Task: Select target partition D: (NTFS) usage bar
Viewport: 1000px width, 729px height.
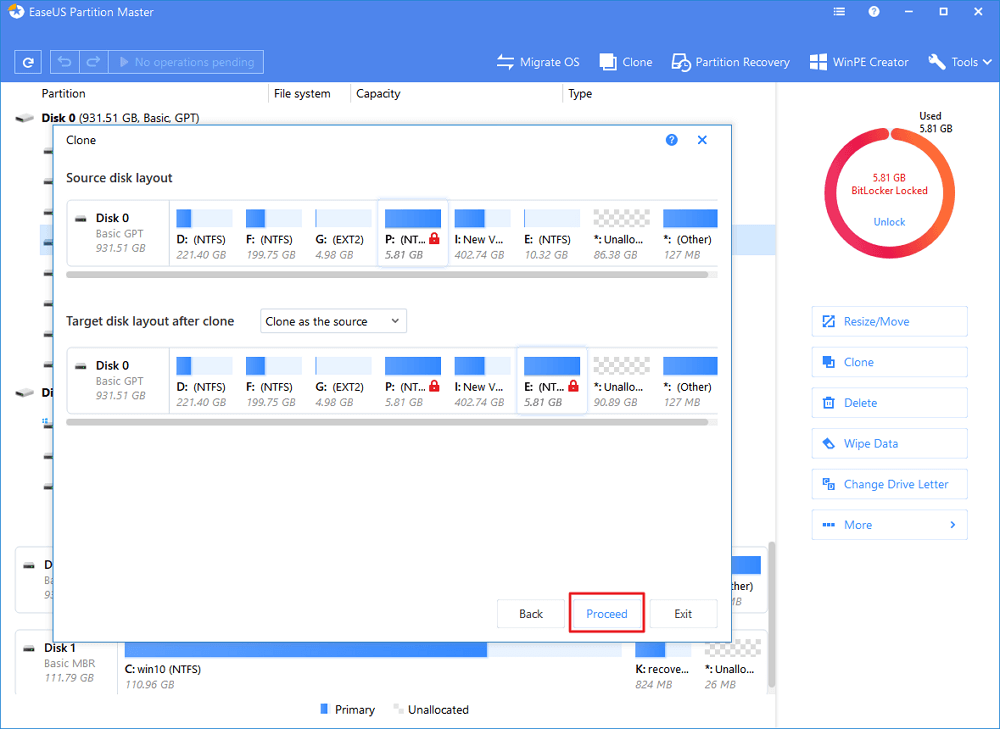Action: click(x=204, y=365)
